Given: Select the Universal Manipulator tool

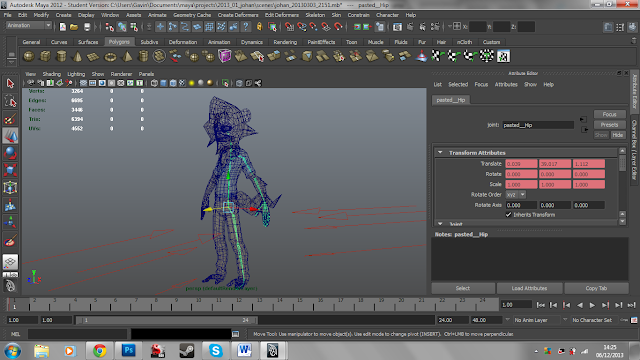Looking at the screenshot, I should click(10, 188).
